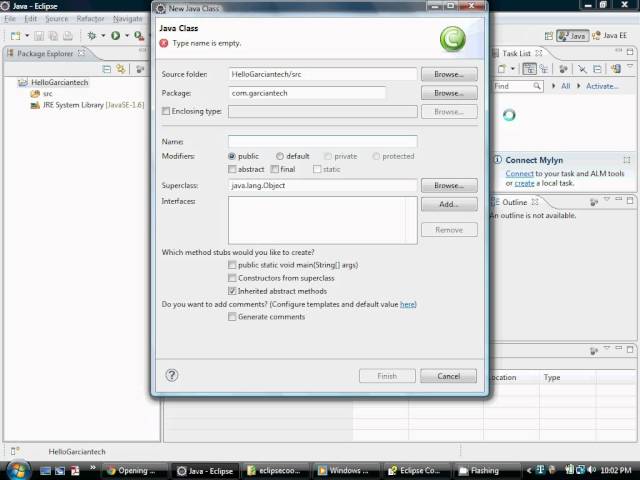Click the Print icon in Eclipse toolbar
640x480 pixels.
tap(68, 36)
